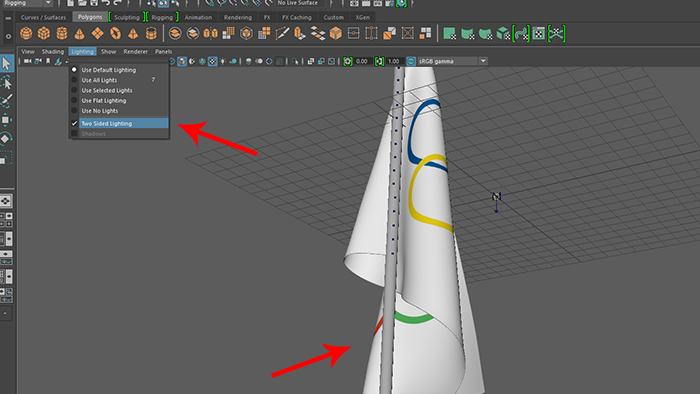This screenshot has width=700, height=394.
Task: Click the Mirror geometry shelf icon
Action: (x=211, y=33)
